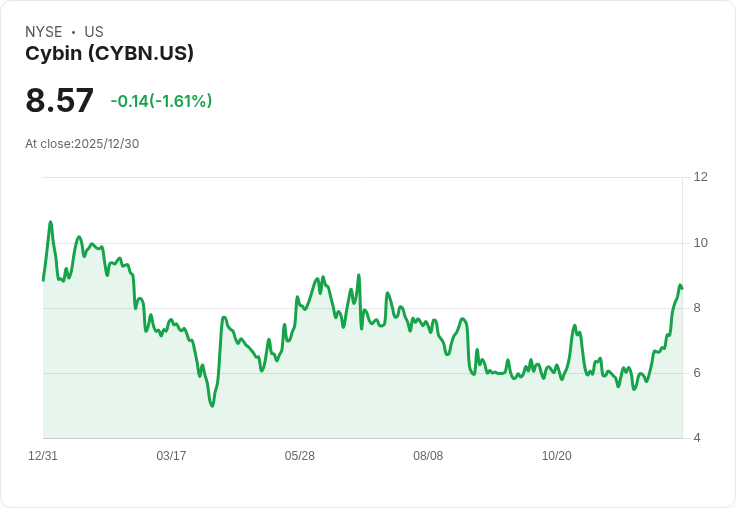Image resolution: width=736 pixels, height=508 pixels.
Task: Click the 12/31 date axis label
Action: click(43, 456)
